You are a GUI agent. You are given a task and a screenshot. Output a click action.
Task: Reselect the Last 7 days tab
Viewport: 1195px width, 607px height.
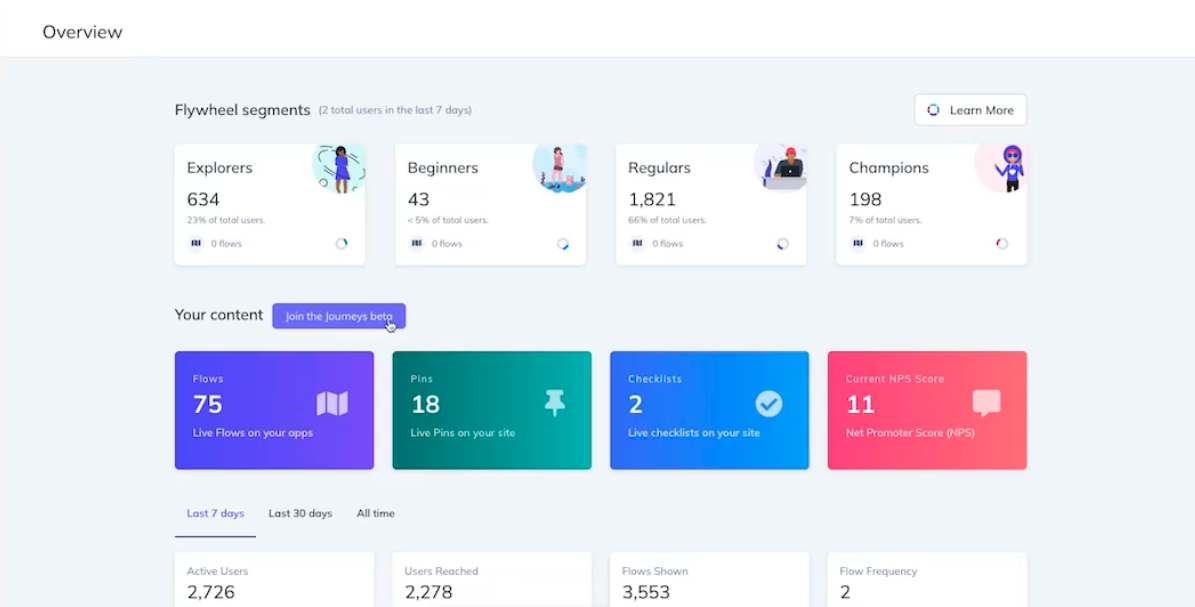[215, 513]
